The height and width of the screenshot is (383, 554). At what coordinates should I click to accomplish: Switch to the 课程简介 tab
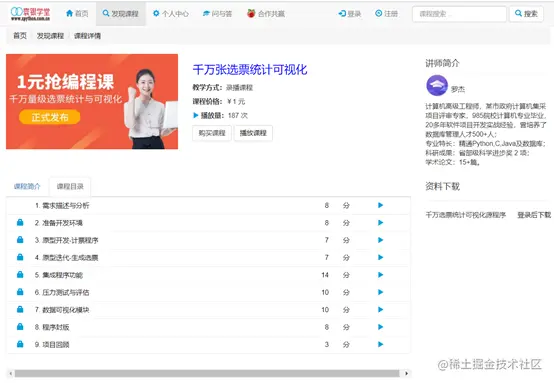click(x=27, y=186)
